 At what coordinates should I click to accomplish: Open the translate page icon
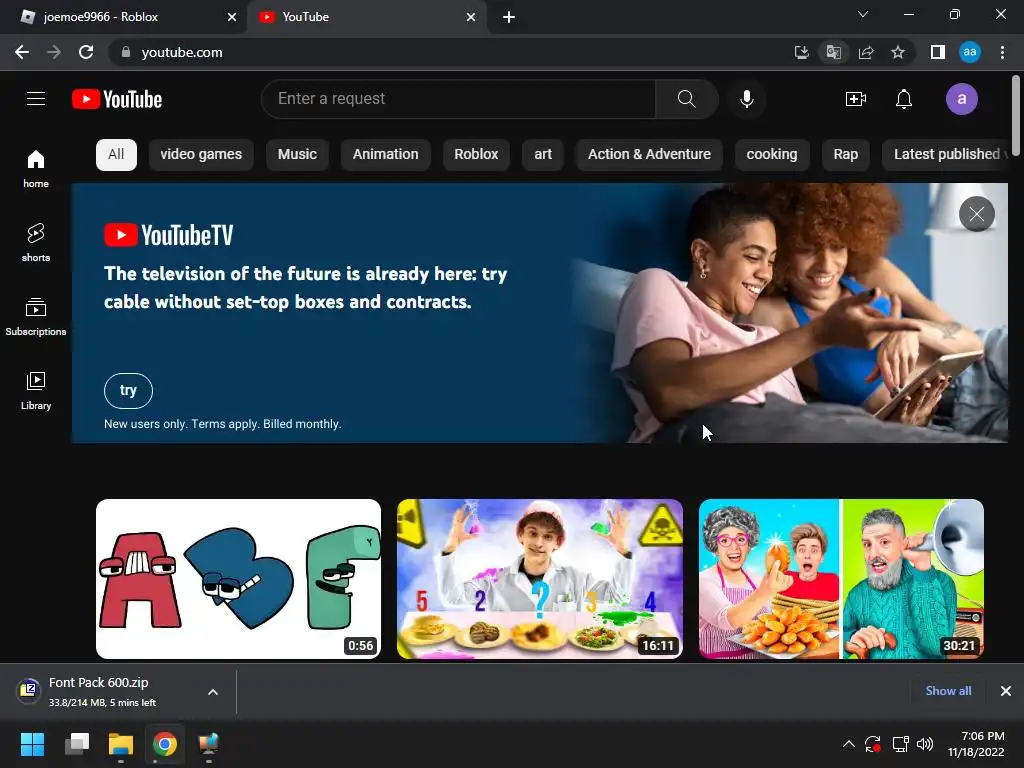coord(833,52)
